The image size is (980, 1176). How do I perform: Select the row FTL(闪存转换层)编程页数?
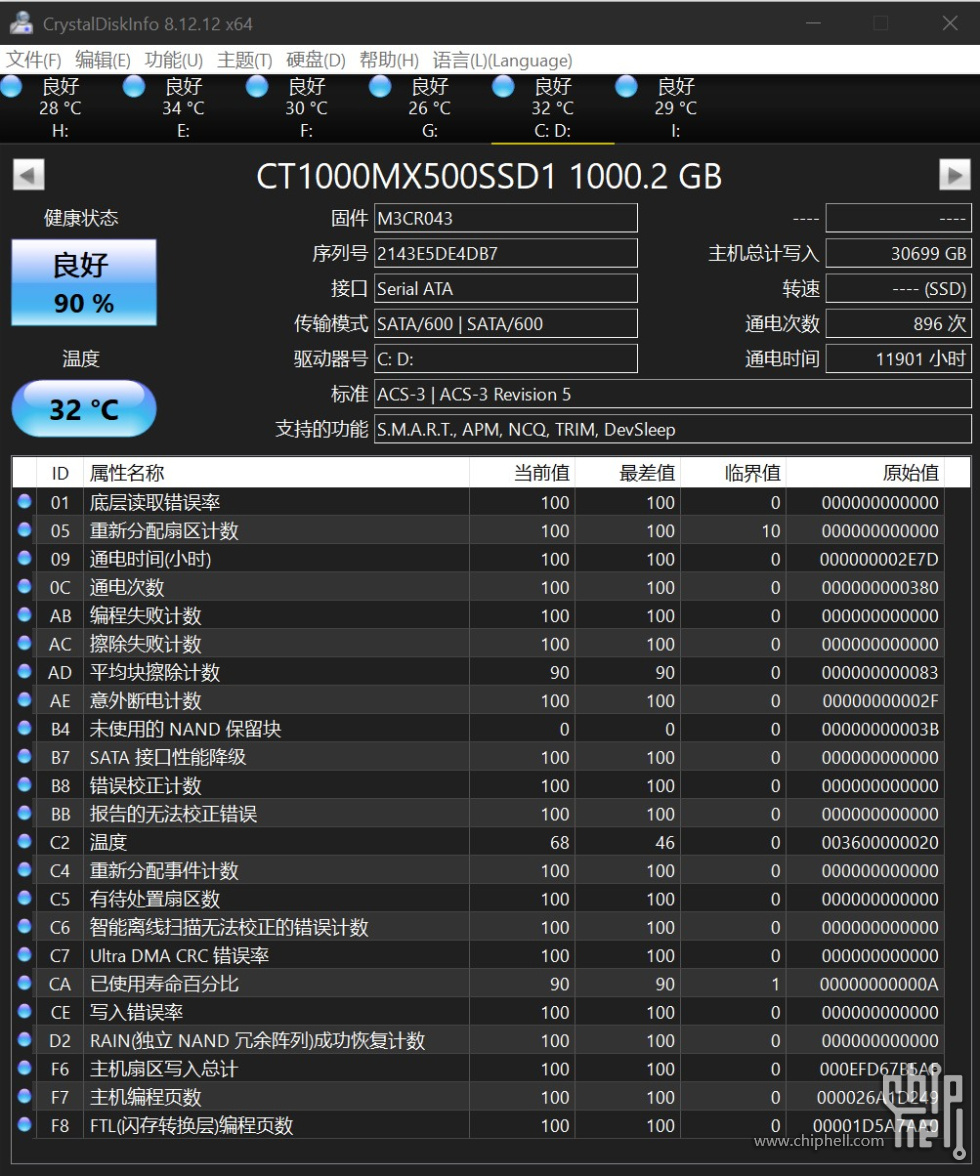pyautogui.click(x=478, y=1125)
